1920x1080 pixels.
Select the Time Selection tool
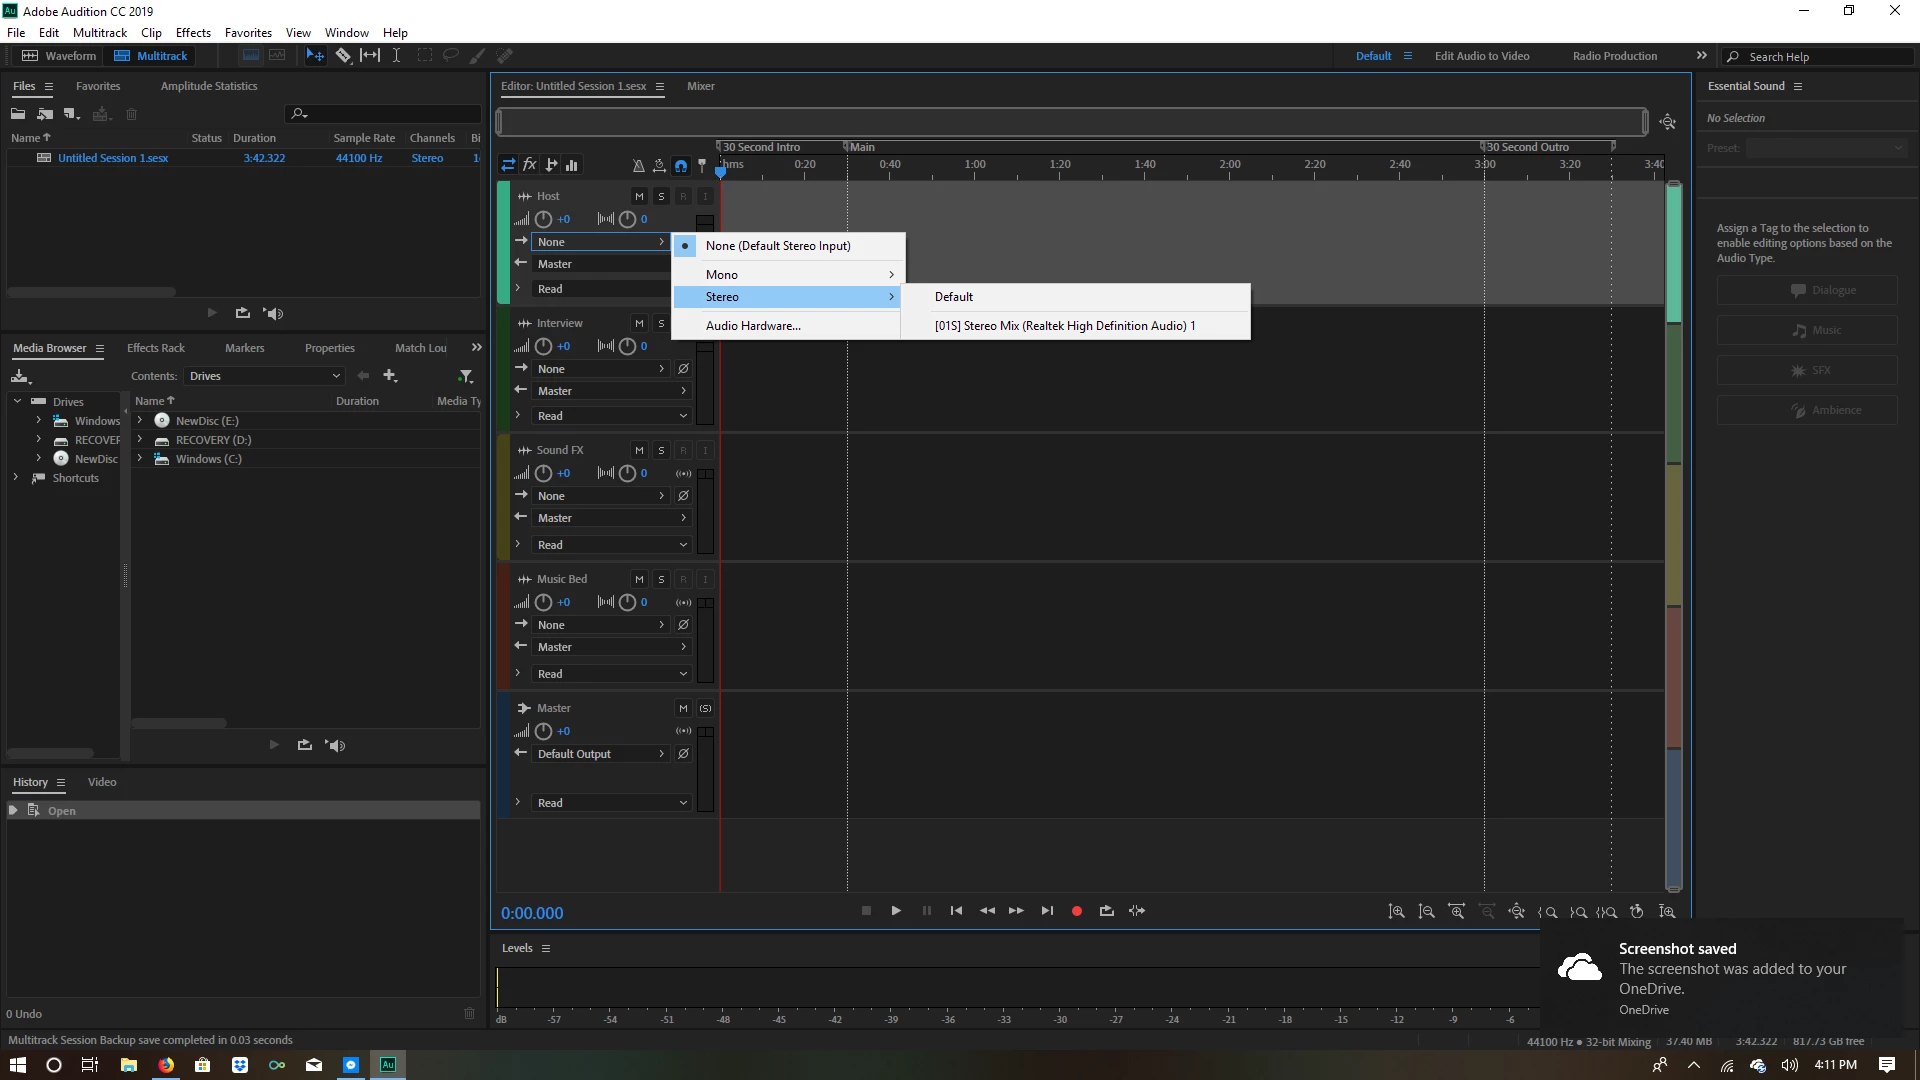[x=396, y=56]
